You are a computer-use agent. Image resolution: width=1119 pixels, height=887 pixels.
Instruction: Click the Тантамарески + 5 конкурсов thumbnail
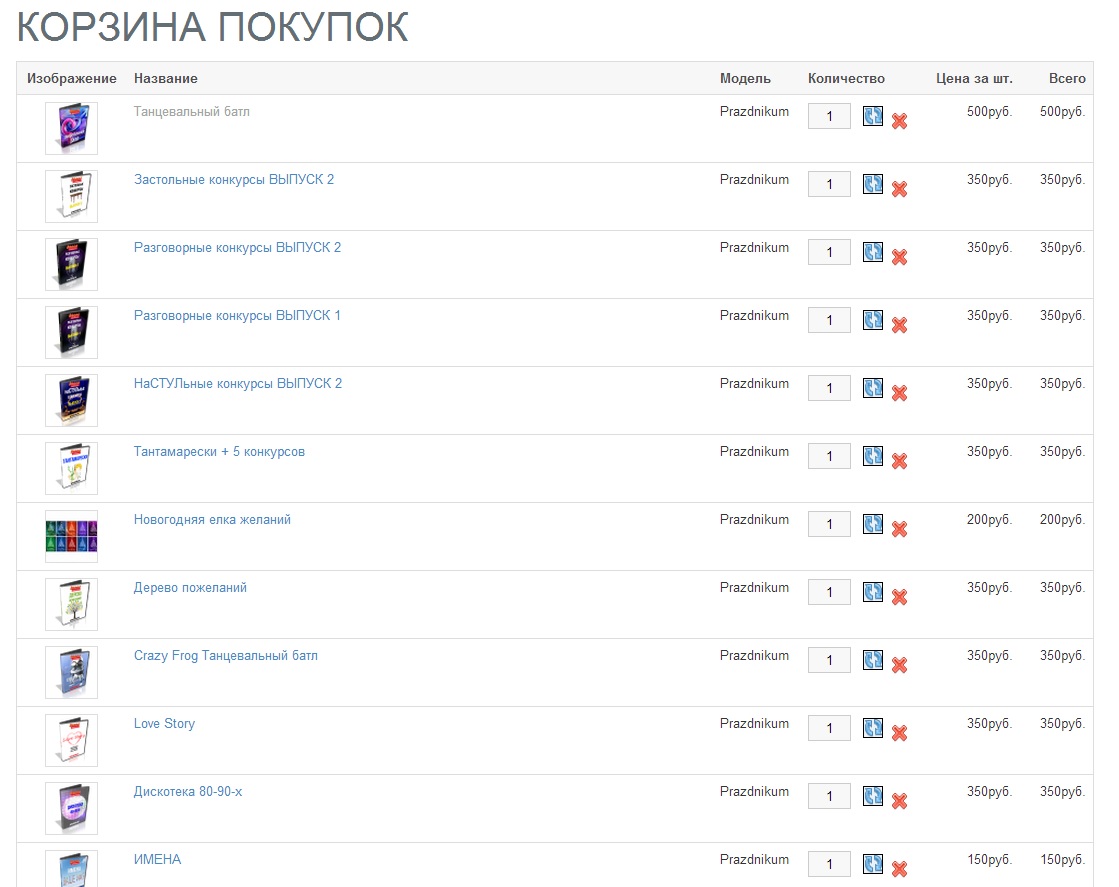(x=71, y=469)
